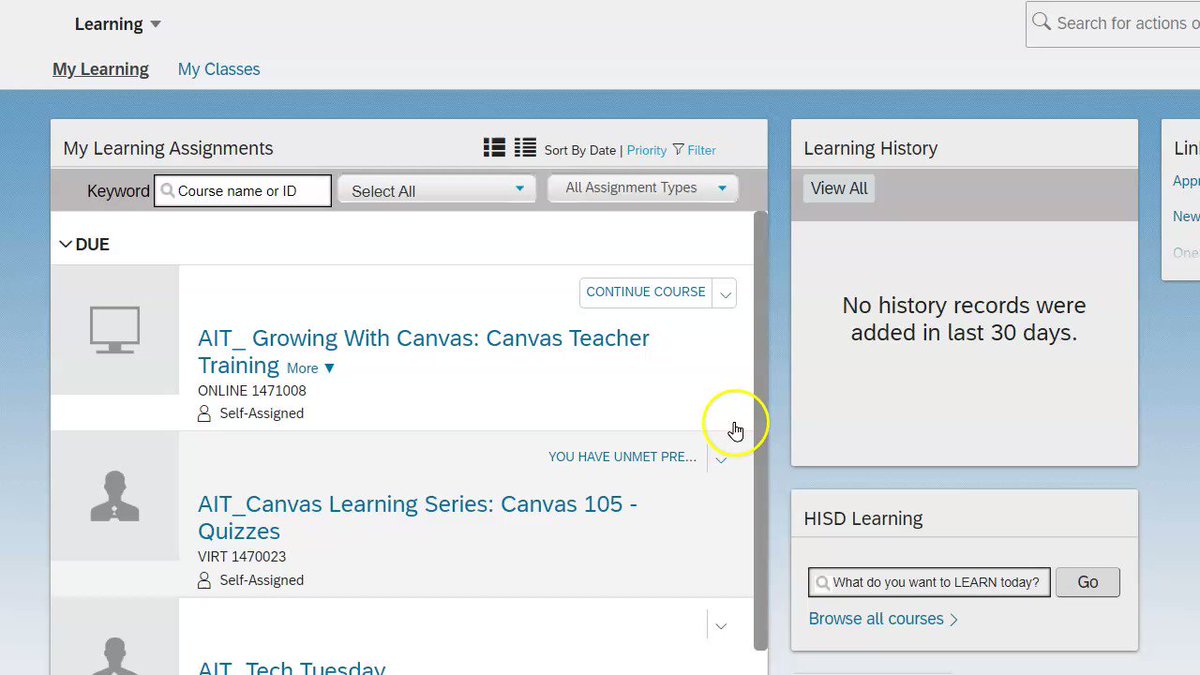Click the magnifier icon in Keyword field

[168, 191]
